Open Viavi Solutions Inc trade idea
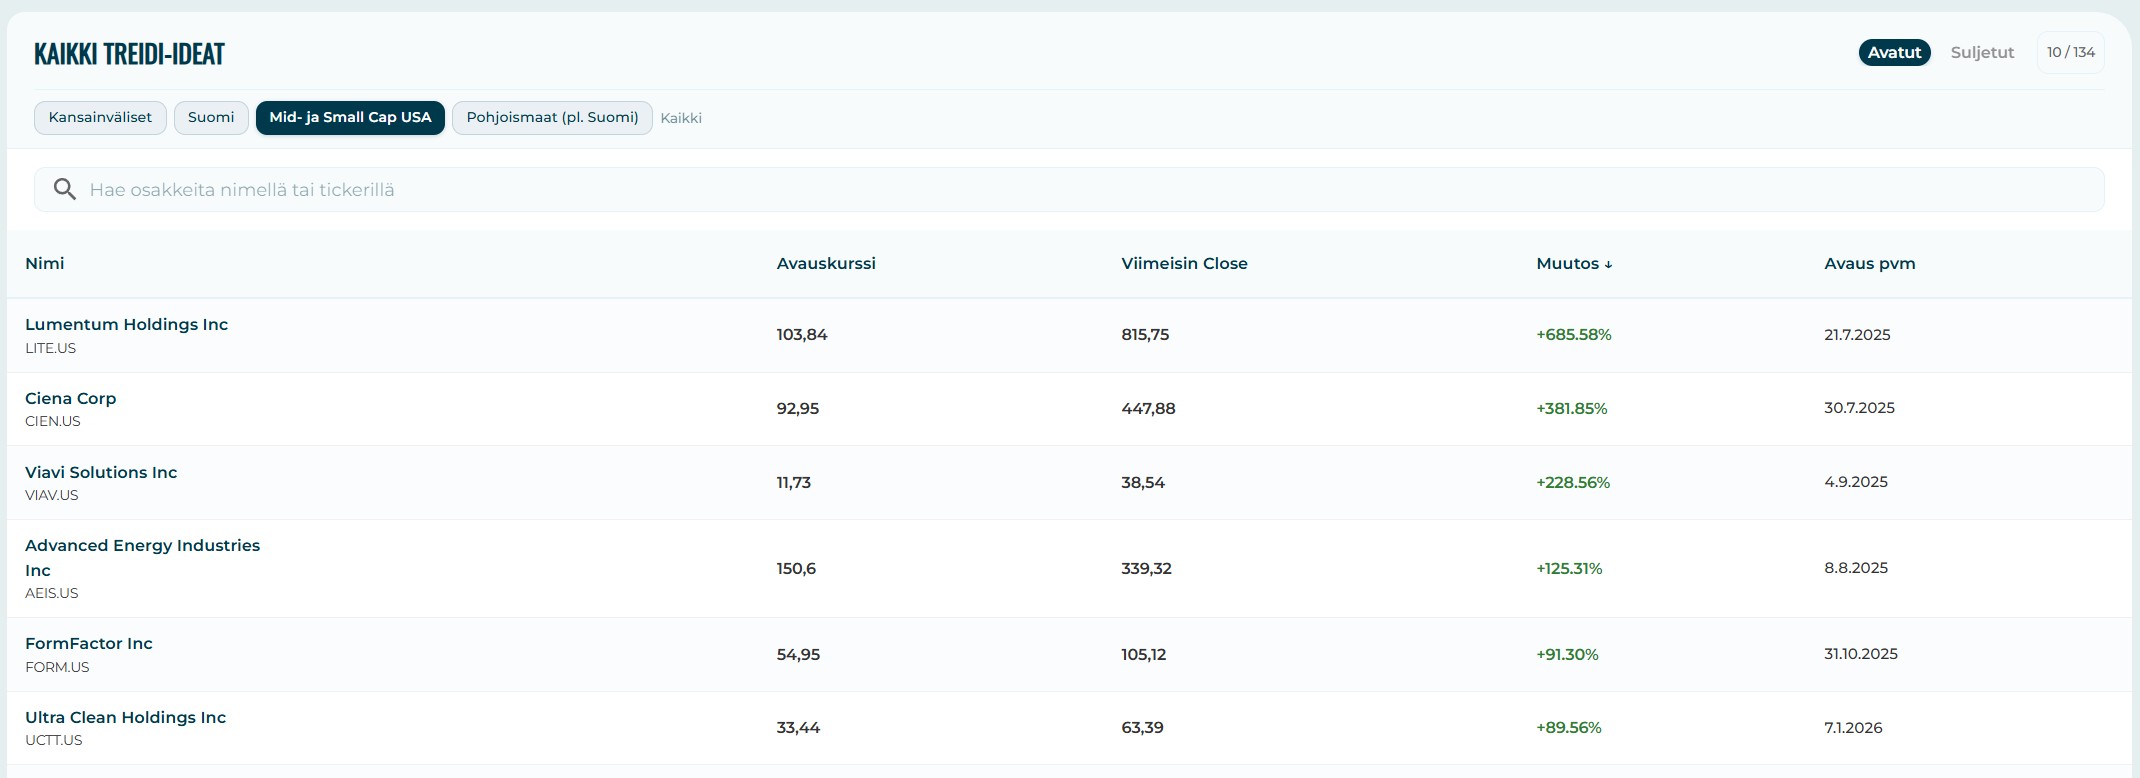 pyautogui.click(x=101, y=473)
